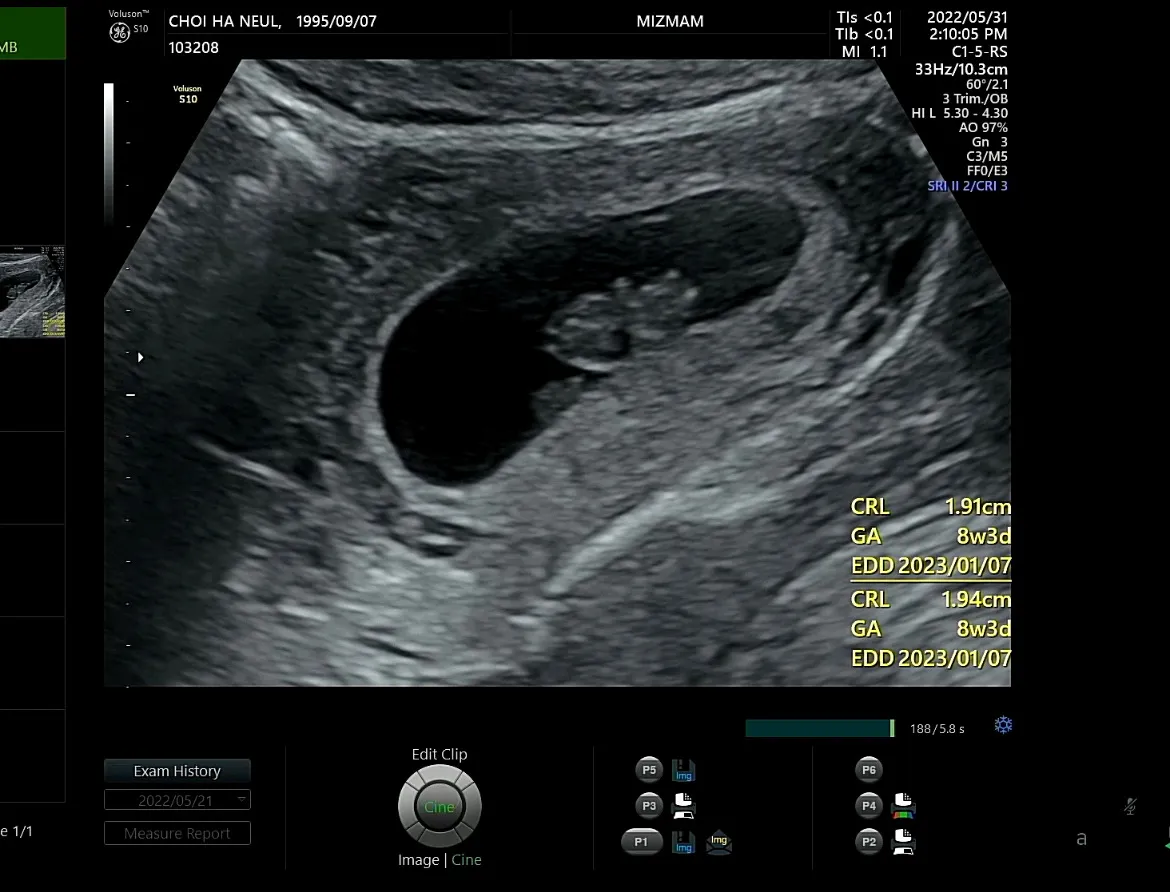Click the P1 save image disk icon
1170x892 pixels.
pos(683,842)
